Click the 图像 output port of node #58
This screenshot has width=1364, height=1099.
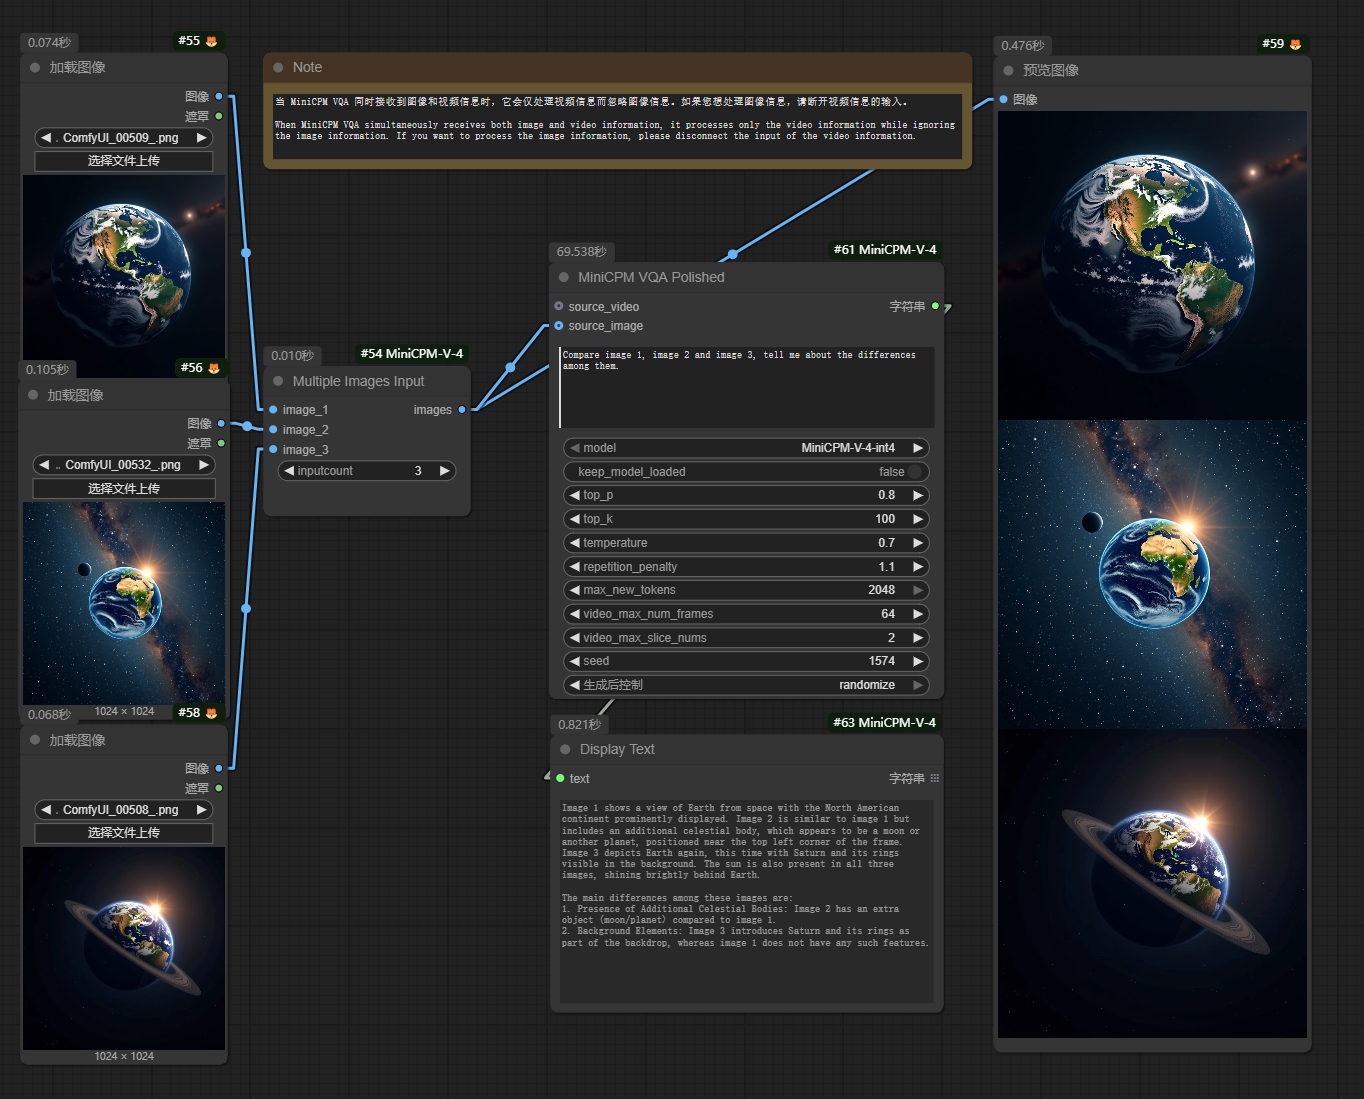point(219,768)
